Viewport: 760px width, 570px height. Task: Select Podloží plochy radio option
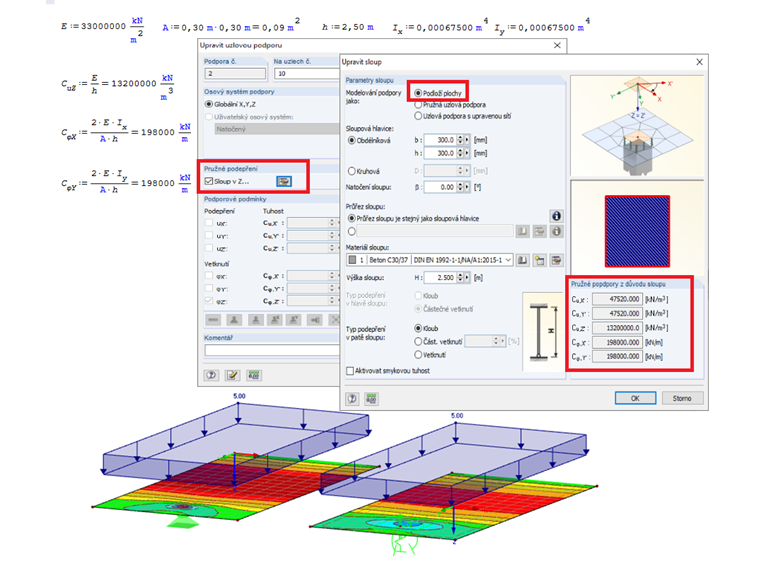418,93
